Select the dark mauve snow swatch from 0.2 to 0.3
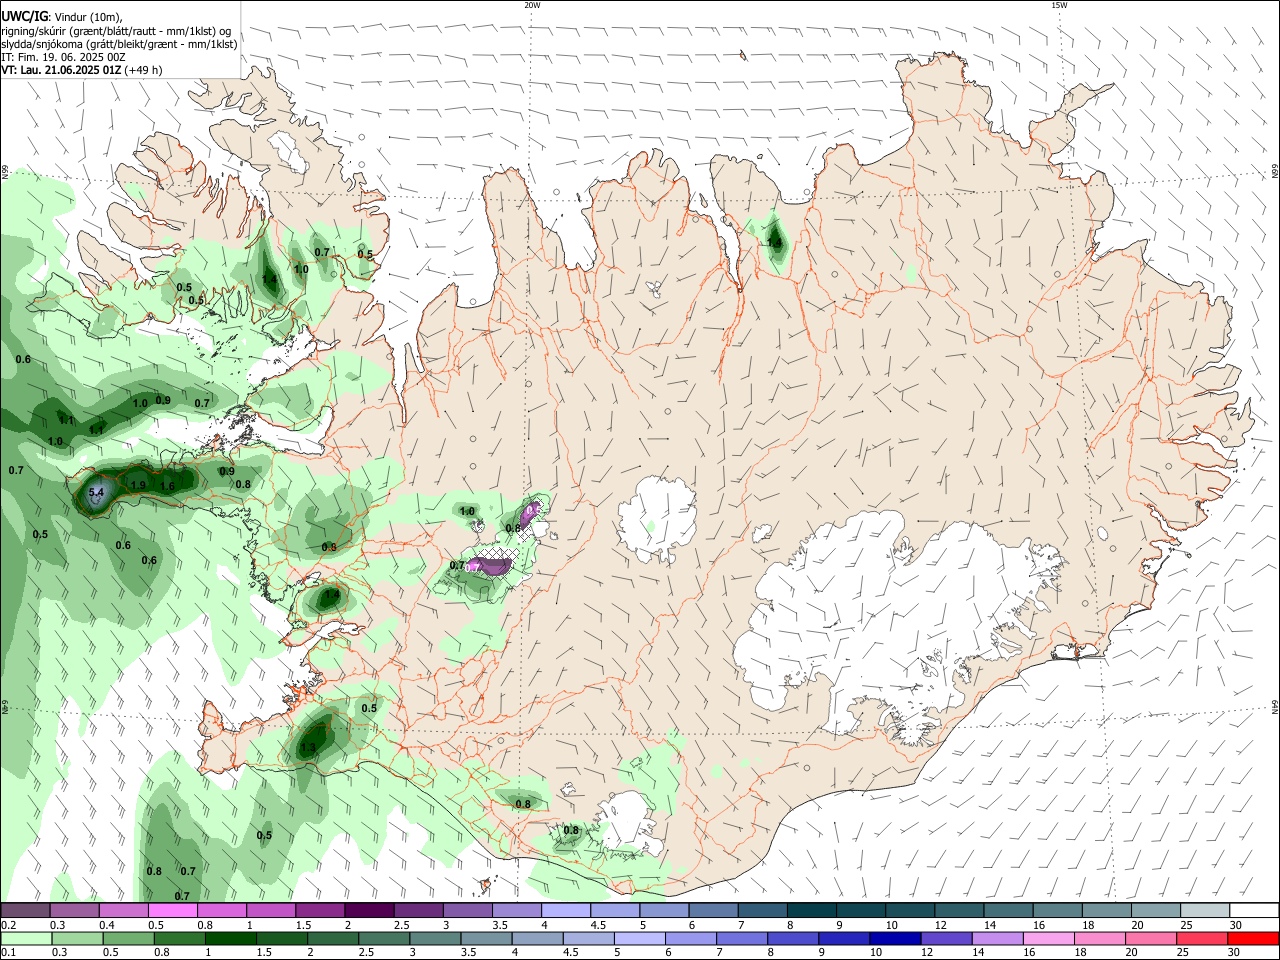The width and height of the screenshot is (1280, 960). click(25, 910)
